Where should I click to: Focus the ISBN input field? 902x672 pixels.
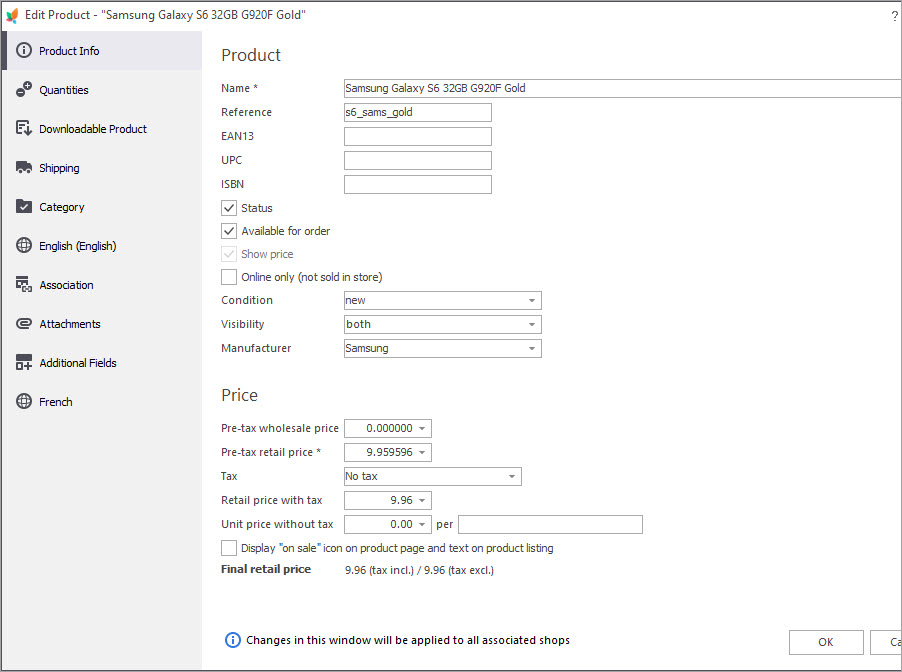coord(418,185)
